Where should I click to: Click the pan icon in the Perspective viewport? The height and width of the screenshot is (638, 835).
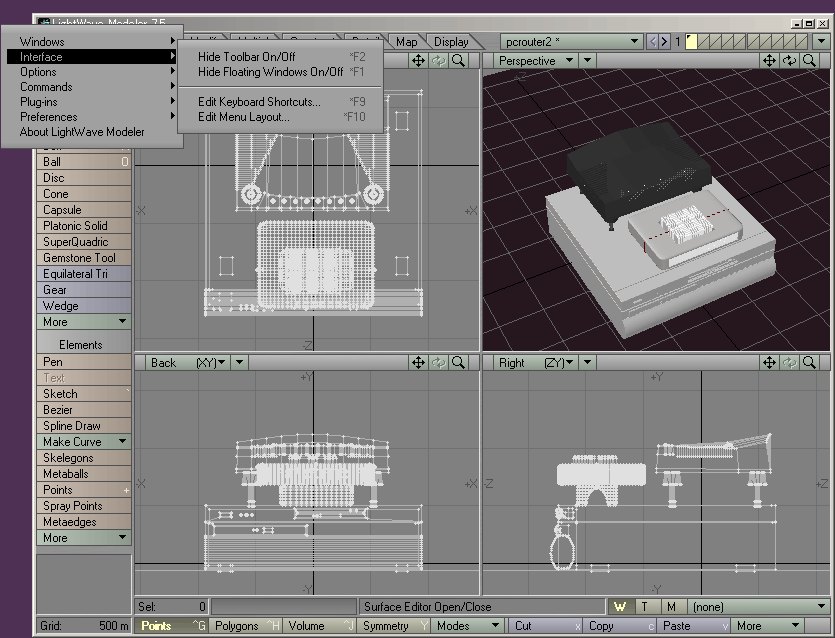coord(768,61)
